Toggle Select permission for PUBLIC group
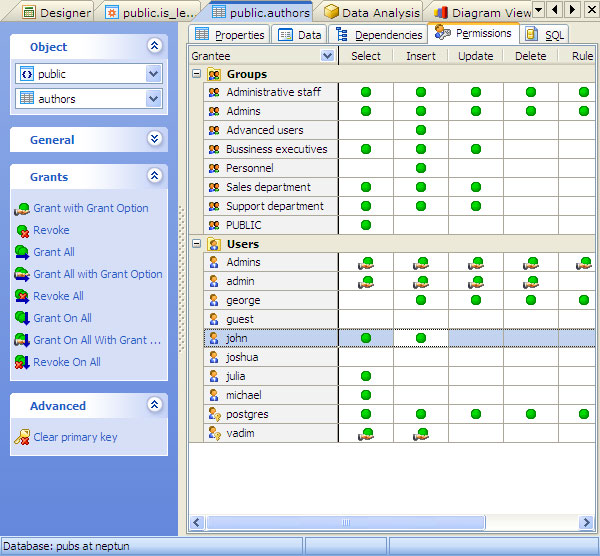 click(x=366, y=225)
